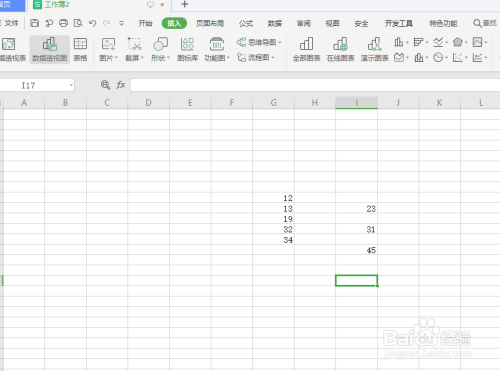
Task: Click the plus to add new tab
Action: 184,4
